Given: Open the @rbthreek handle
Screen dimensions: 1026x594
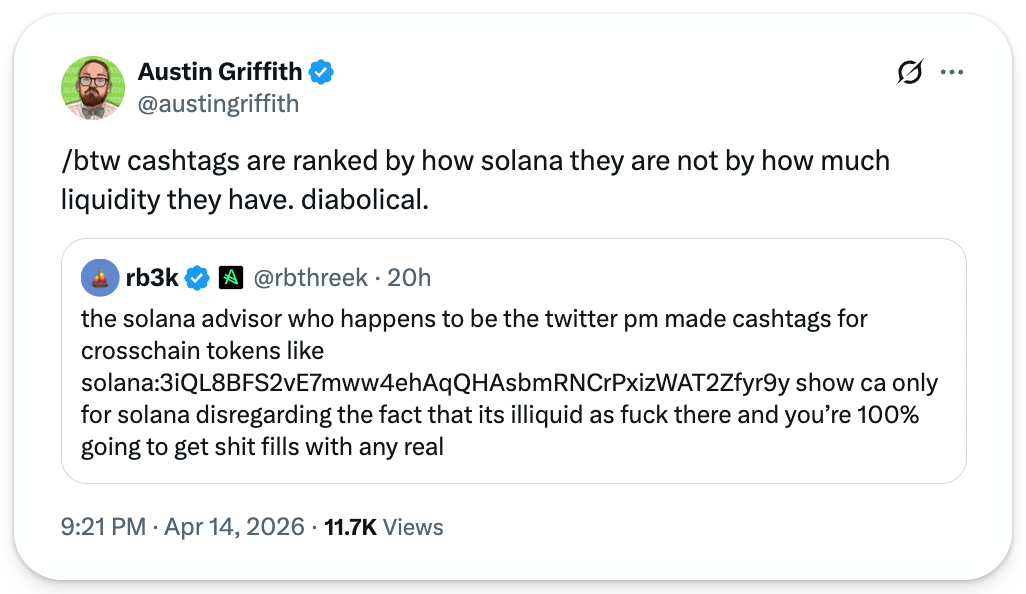Looking at the screenshot, I should [x=311, y=278].
